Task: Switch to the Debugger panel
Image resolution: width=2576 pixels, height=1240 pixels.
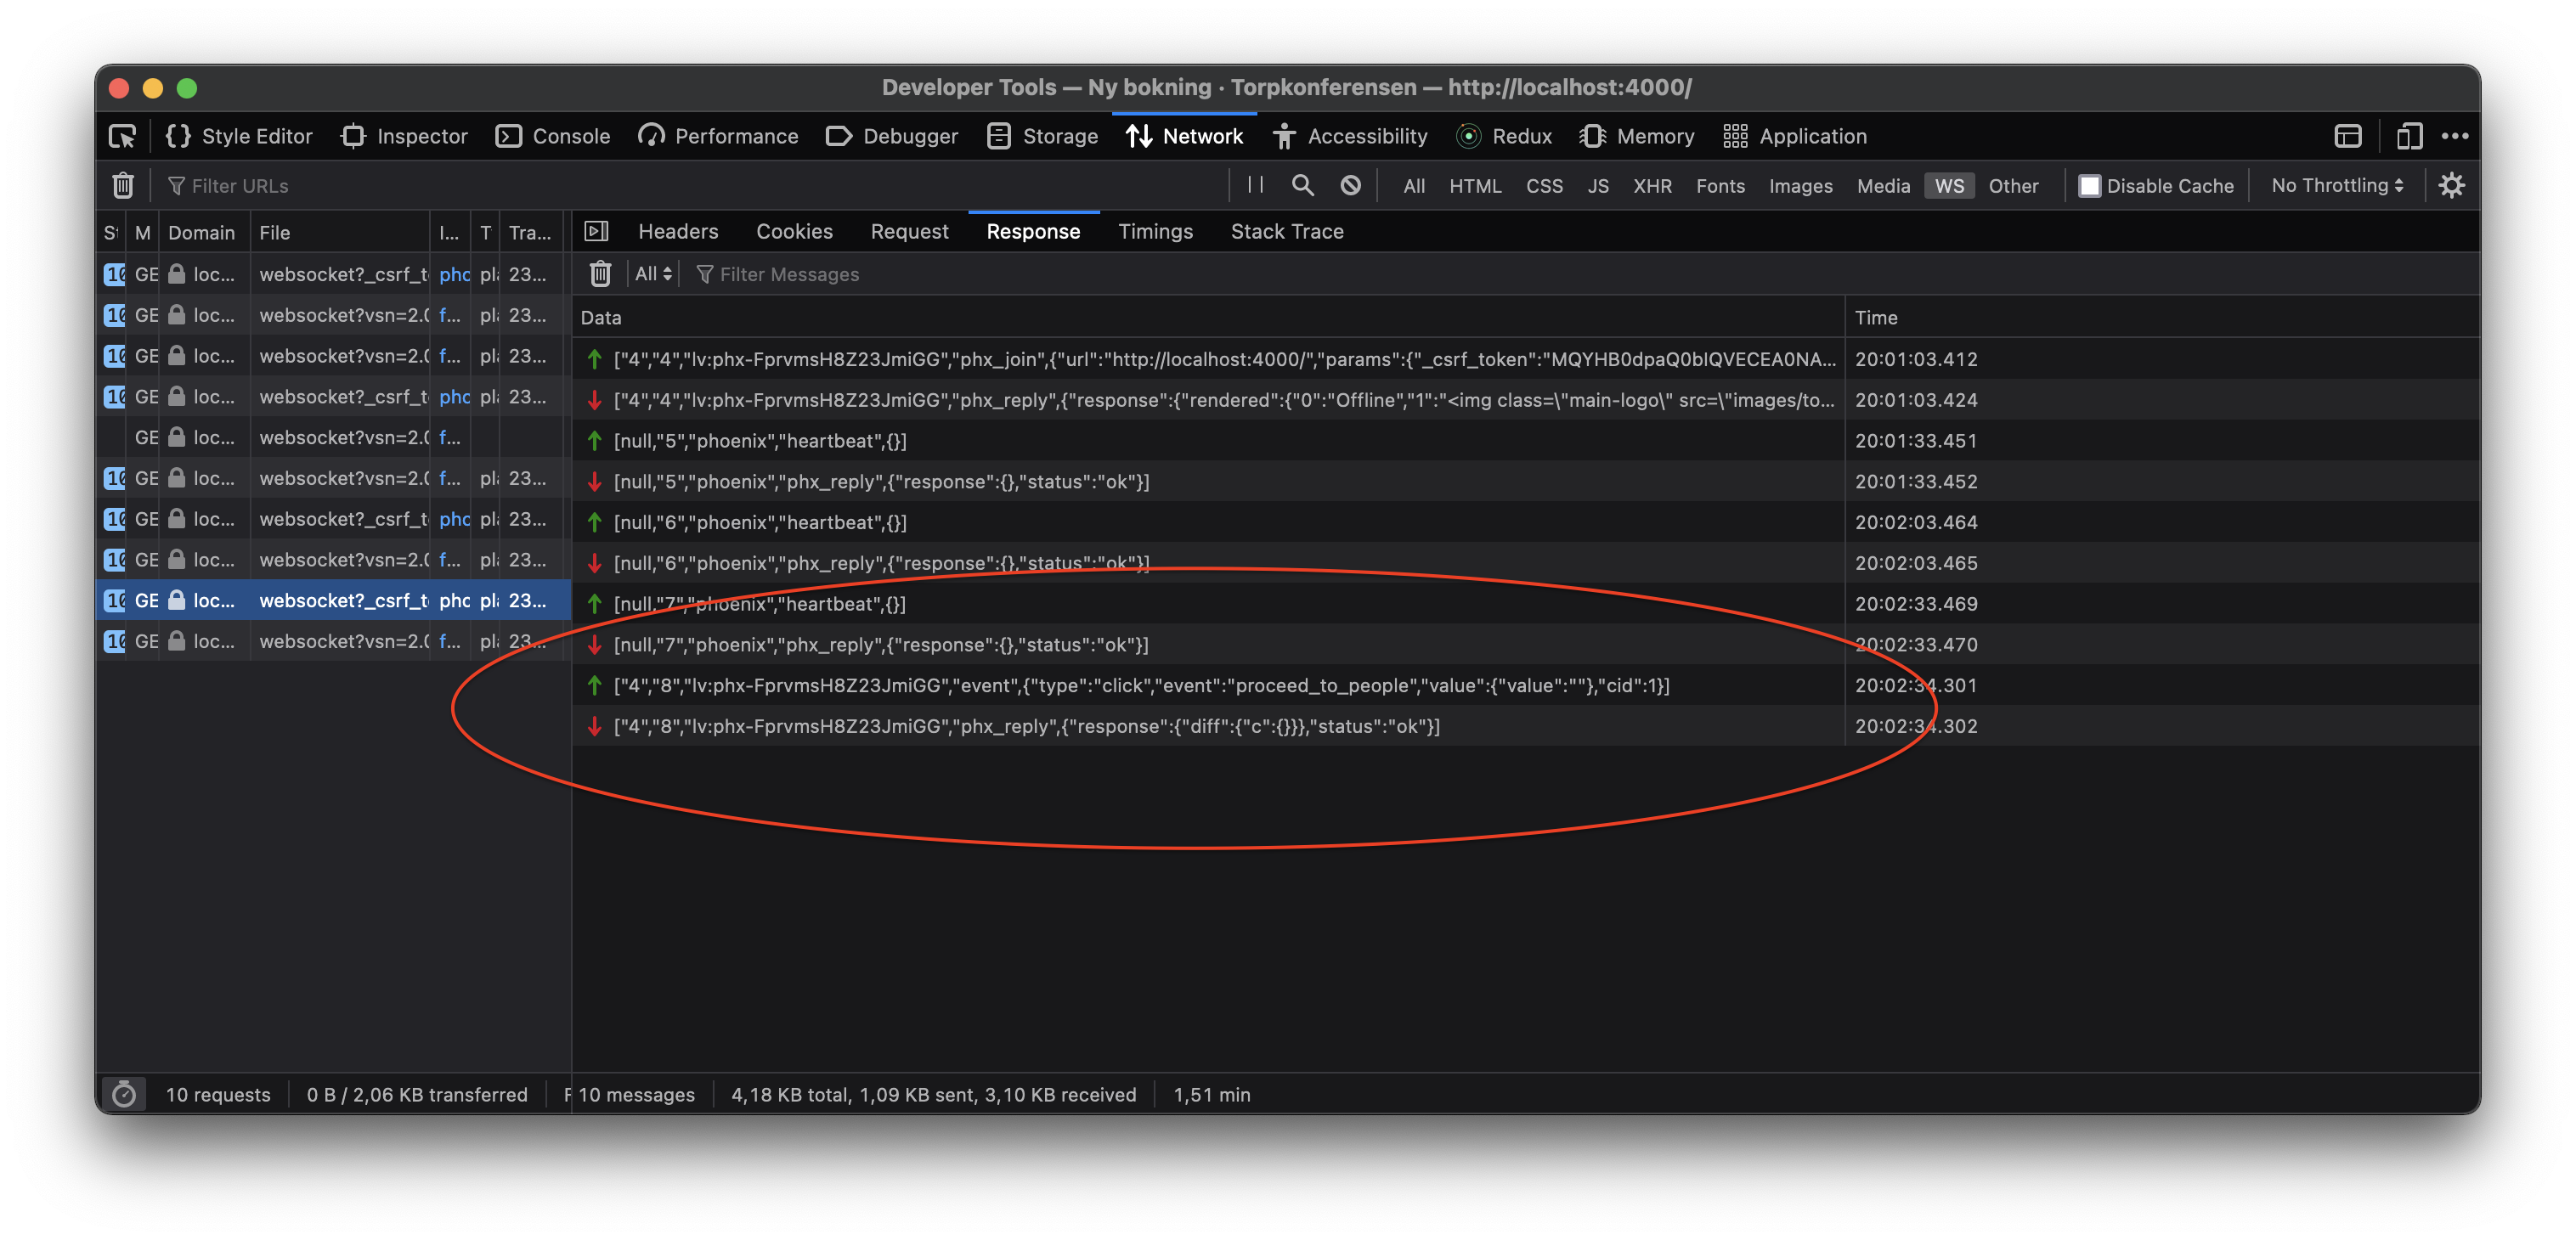Action: pos(892,136)
